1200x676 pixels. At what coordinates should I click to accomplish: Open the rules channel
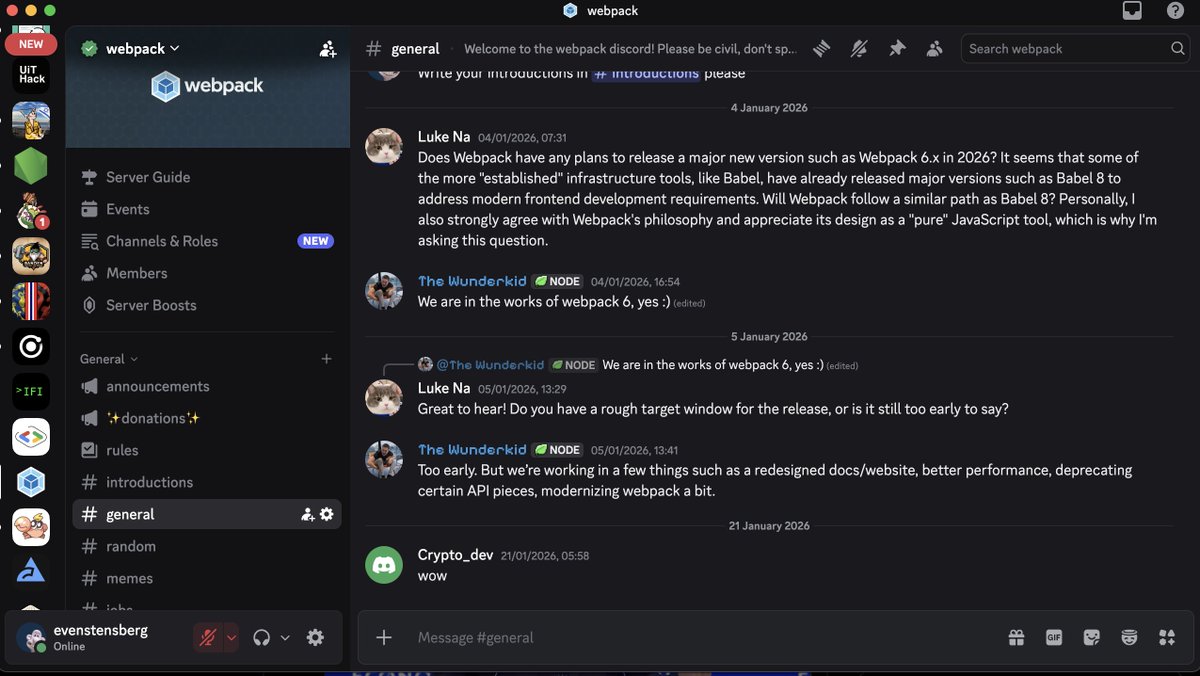207,450
